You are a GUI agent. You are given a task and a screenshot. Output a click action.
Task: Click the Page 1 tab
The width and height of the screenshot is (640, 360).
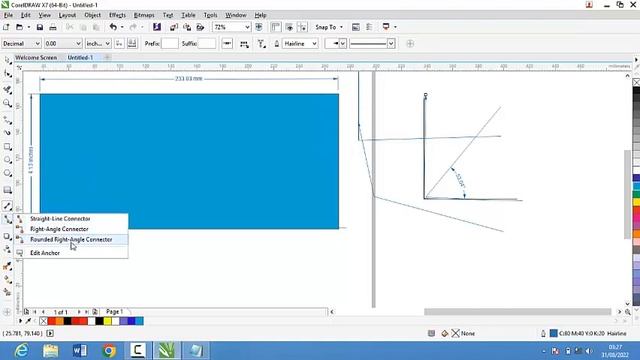pyautogui.click(x=114, y=311)
